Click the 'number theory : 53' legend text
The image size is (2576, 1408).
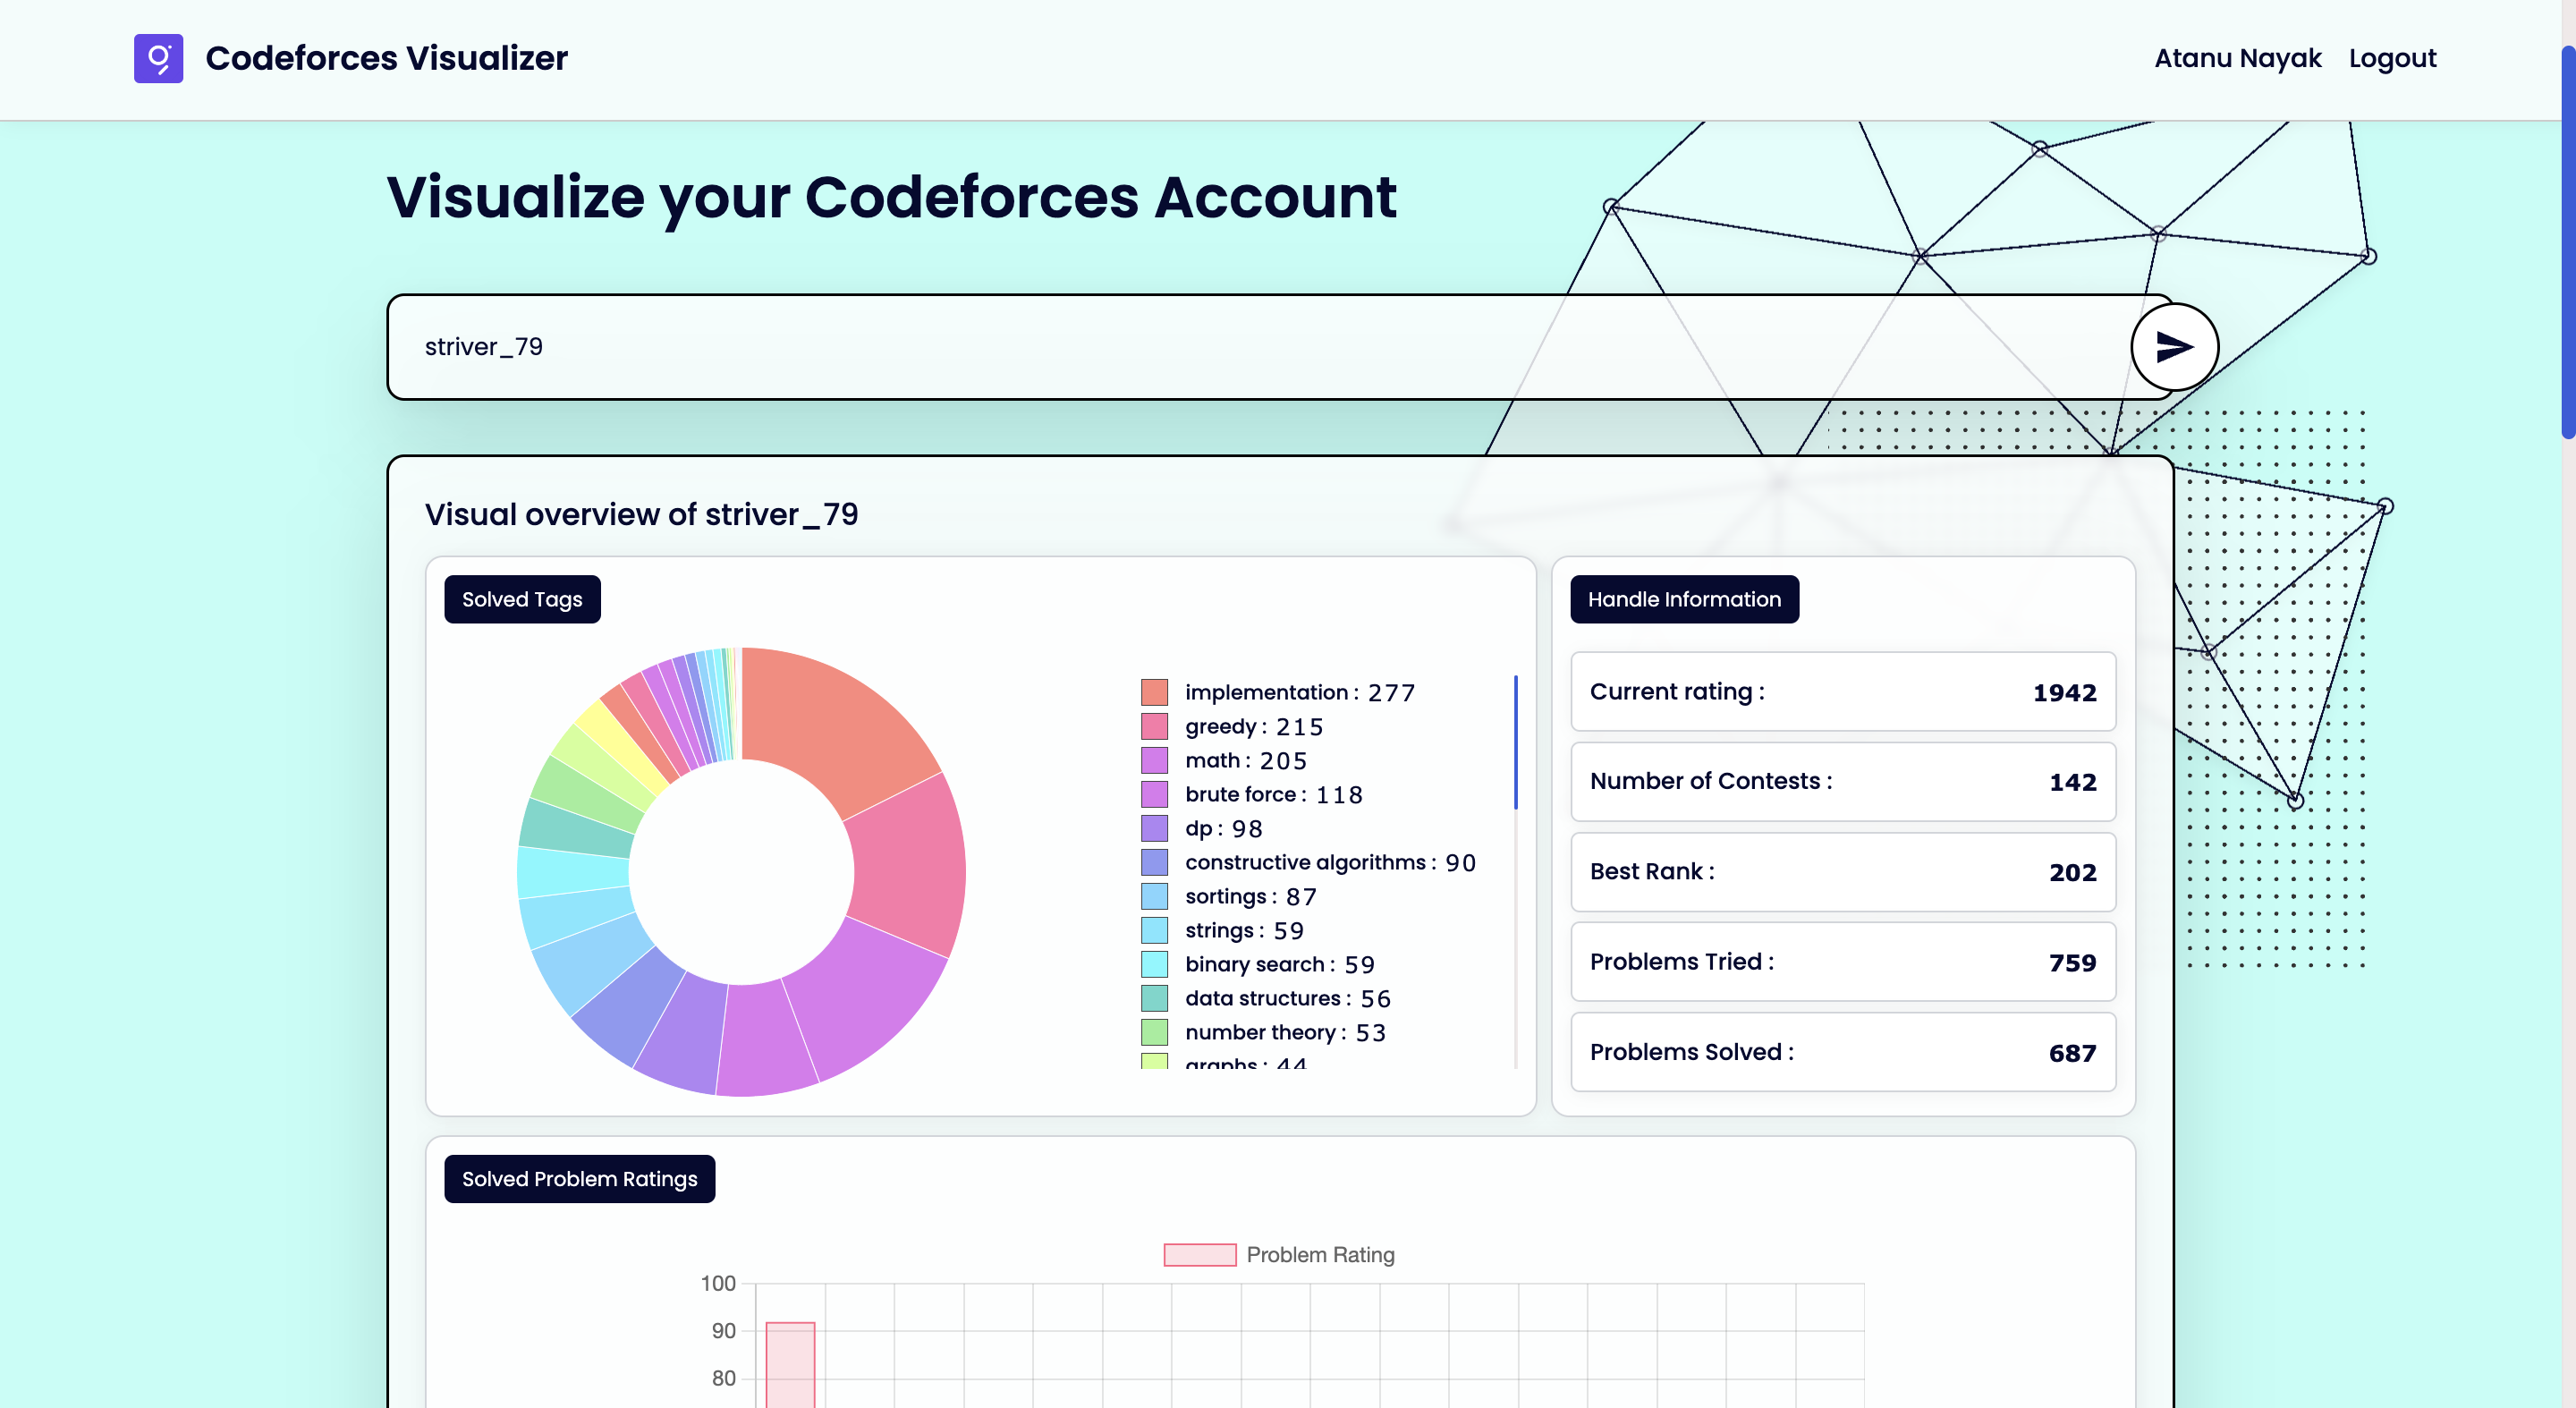pos(1286,1032)
